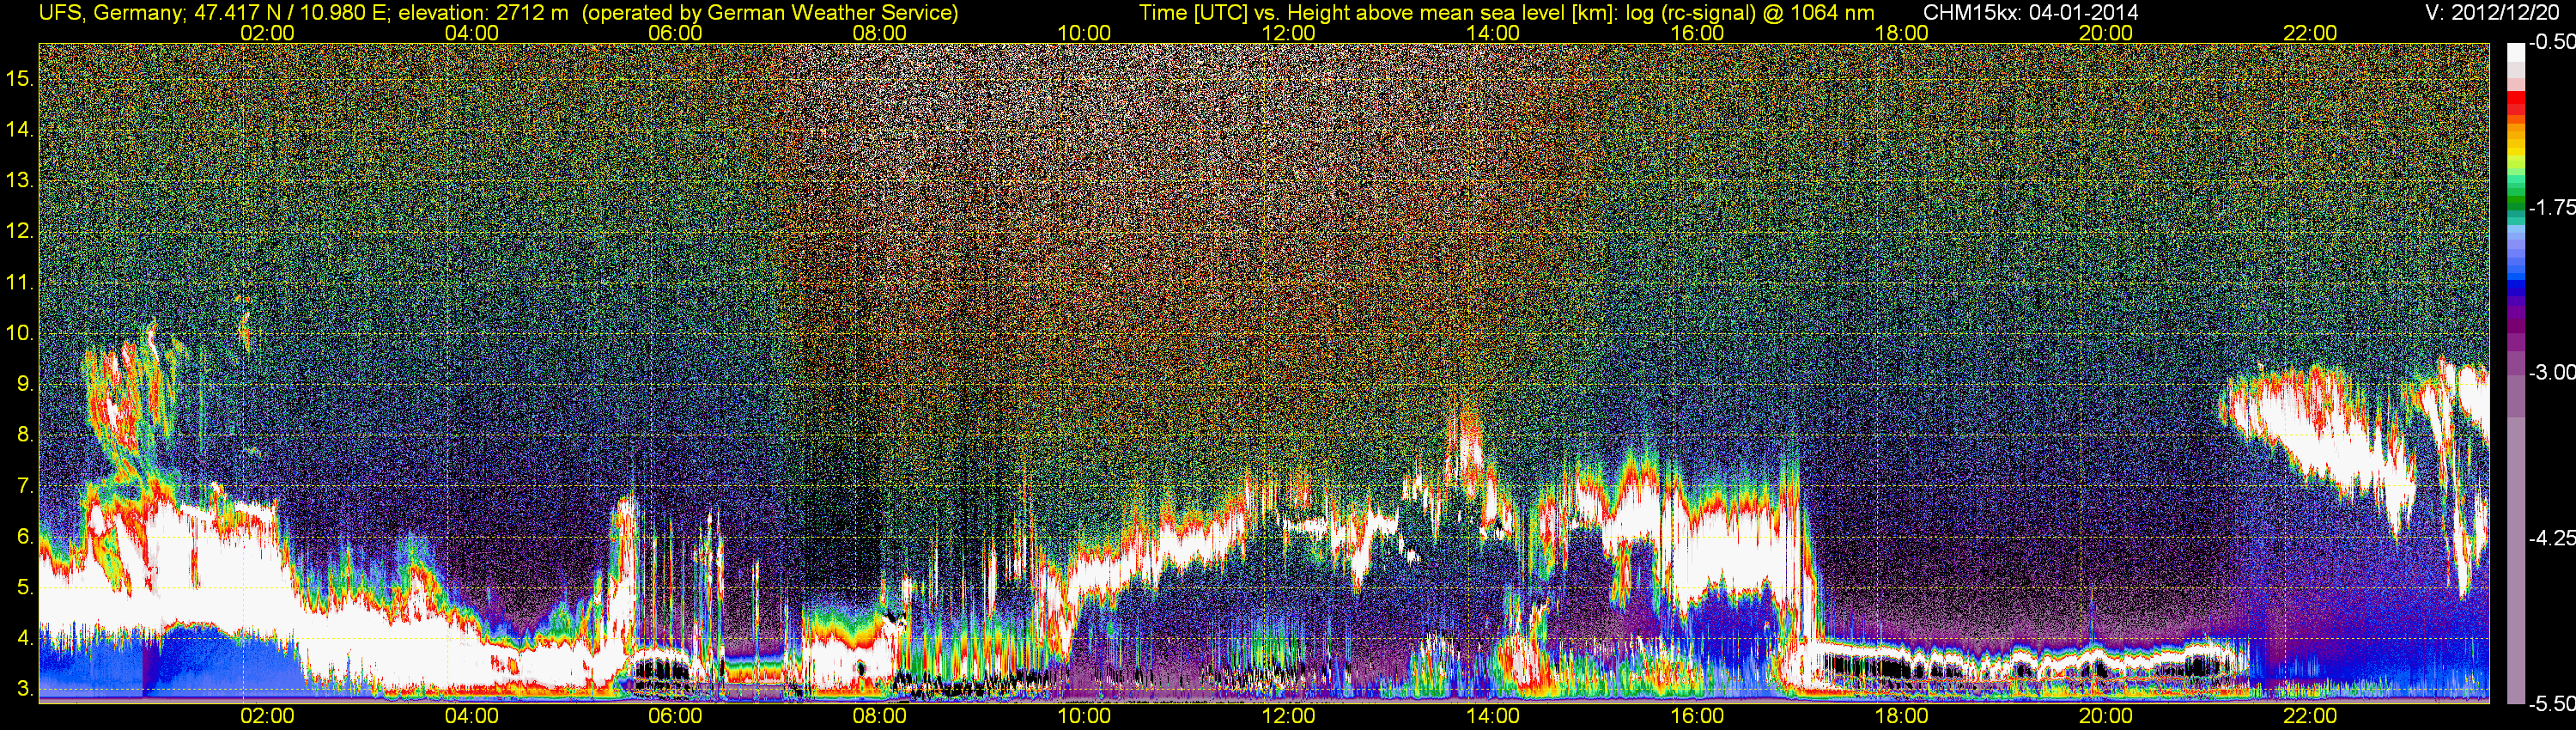The height and width of the screenshot is (730, 2576).
Task: Click the "18:00" label on the top time axis
Action: click(1902, 33)
